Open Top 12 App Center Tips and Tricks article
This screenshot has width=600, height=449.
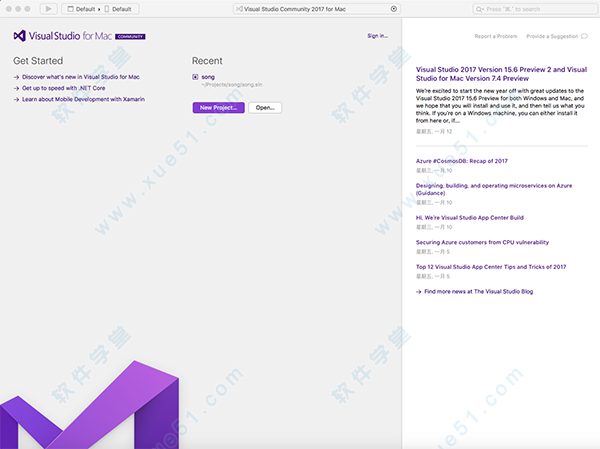pos(491,267)
